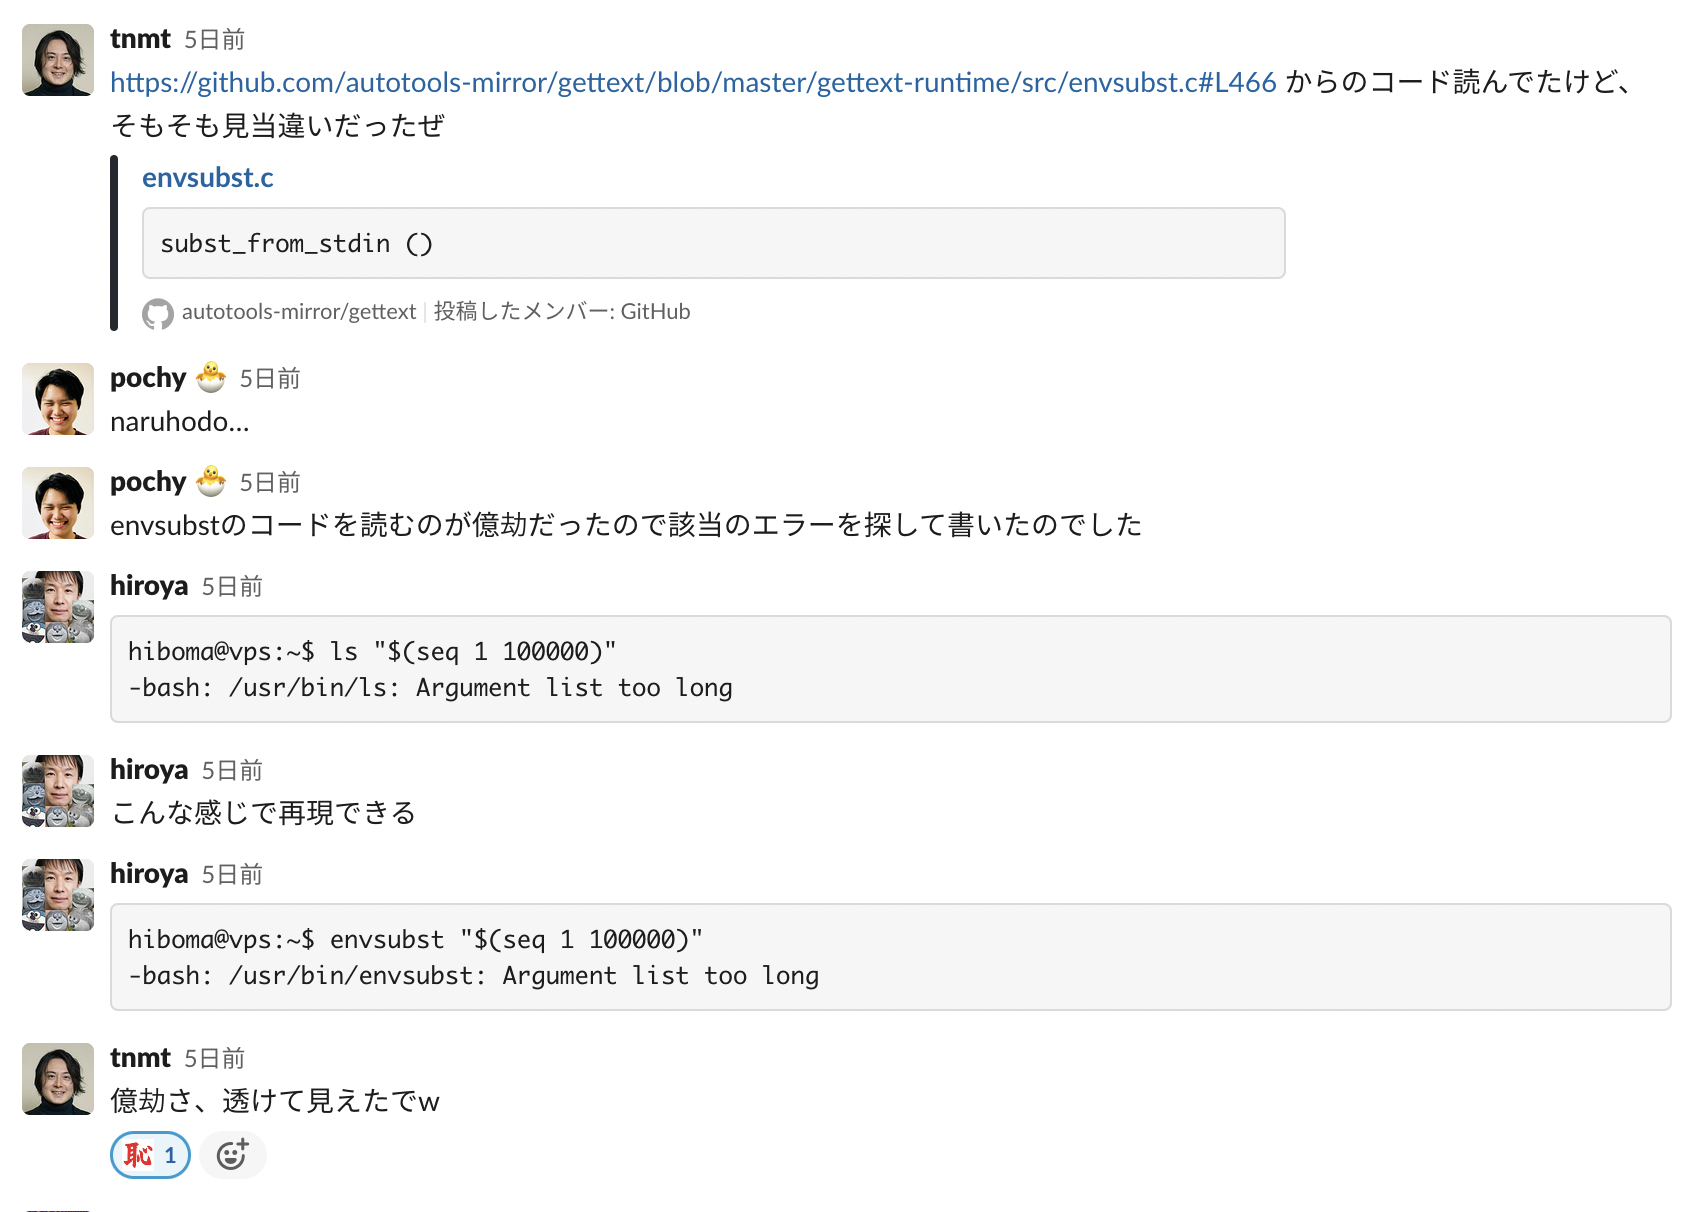The image size is (1700, 1212).
Task: Open tnmt's username profile
Action: [140, 38]
